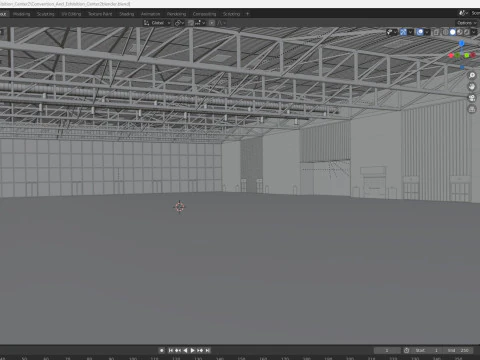This screenshot has height=360, width=480.
Task: Play the animation forward
Action: pyautogui.click(x=192, y=350)
